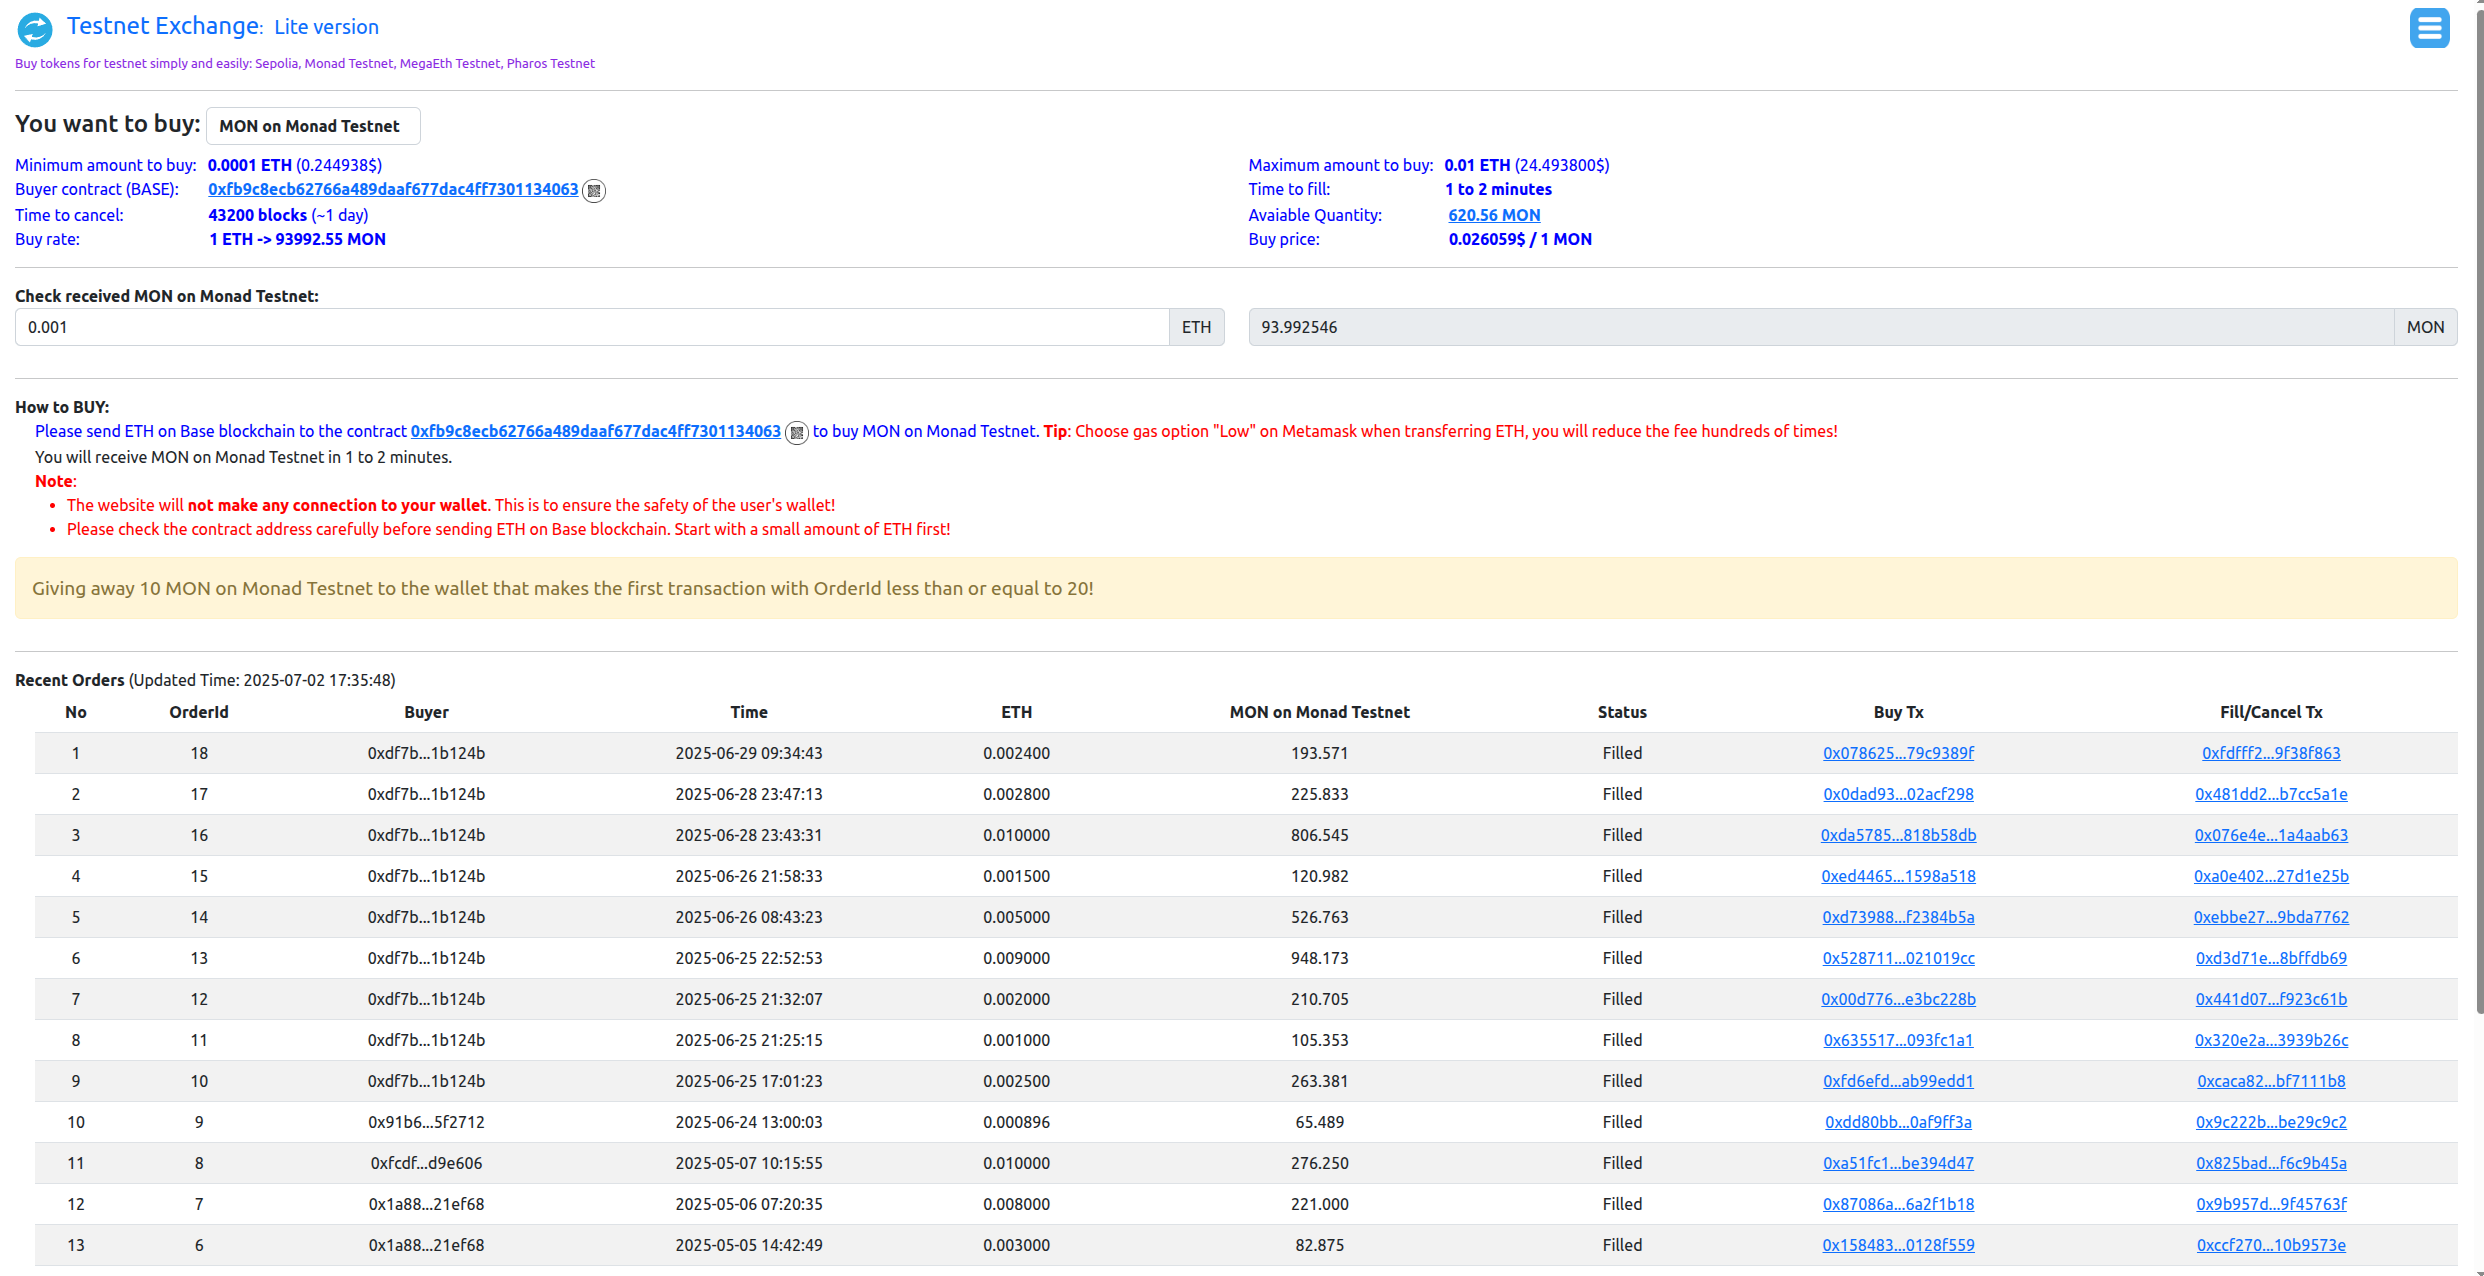The image size is (2484, 1276).
Task: Open Fill Tx 0x9b957d...9f45763f link
Action: 2271,1204
